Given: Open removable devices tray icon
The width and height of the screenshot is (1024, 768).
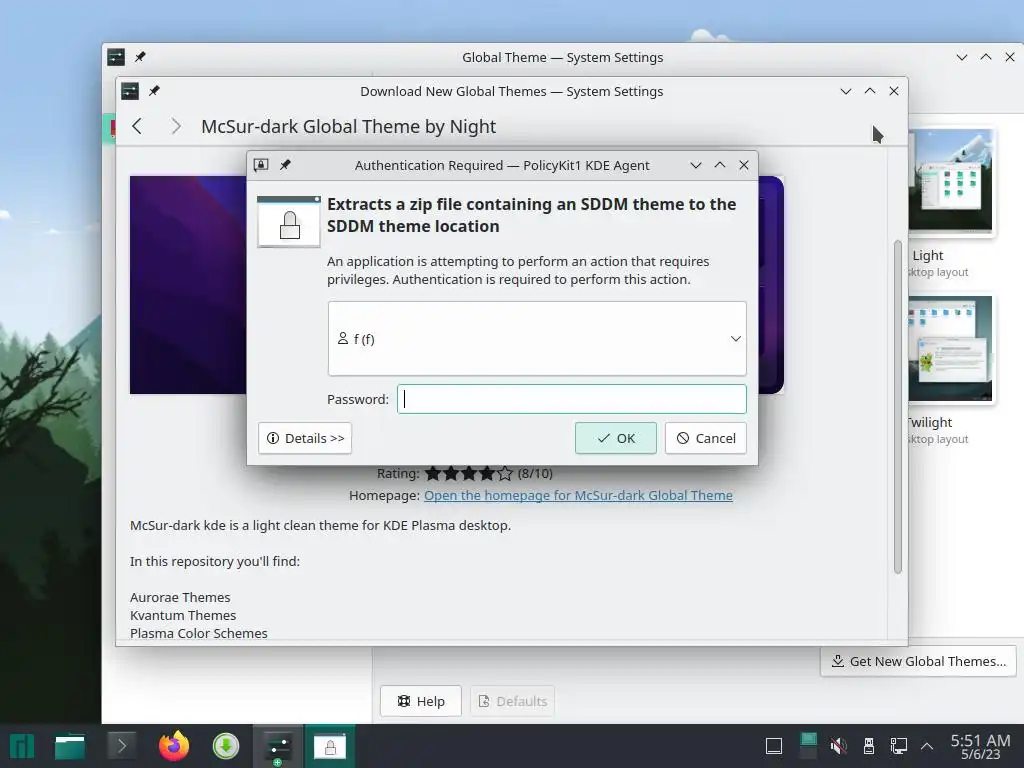Looking at the screenshot, I should 869,746.
